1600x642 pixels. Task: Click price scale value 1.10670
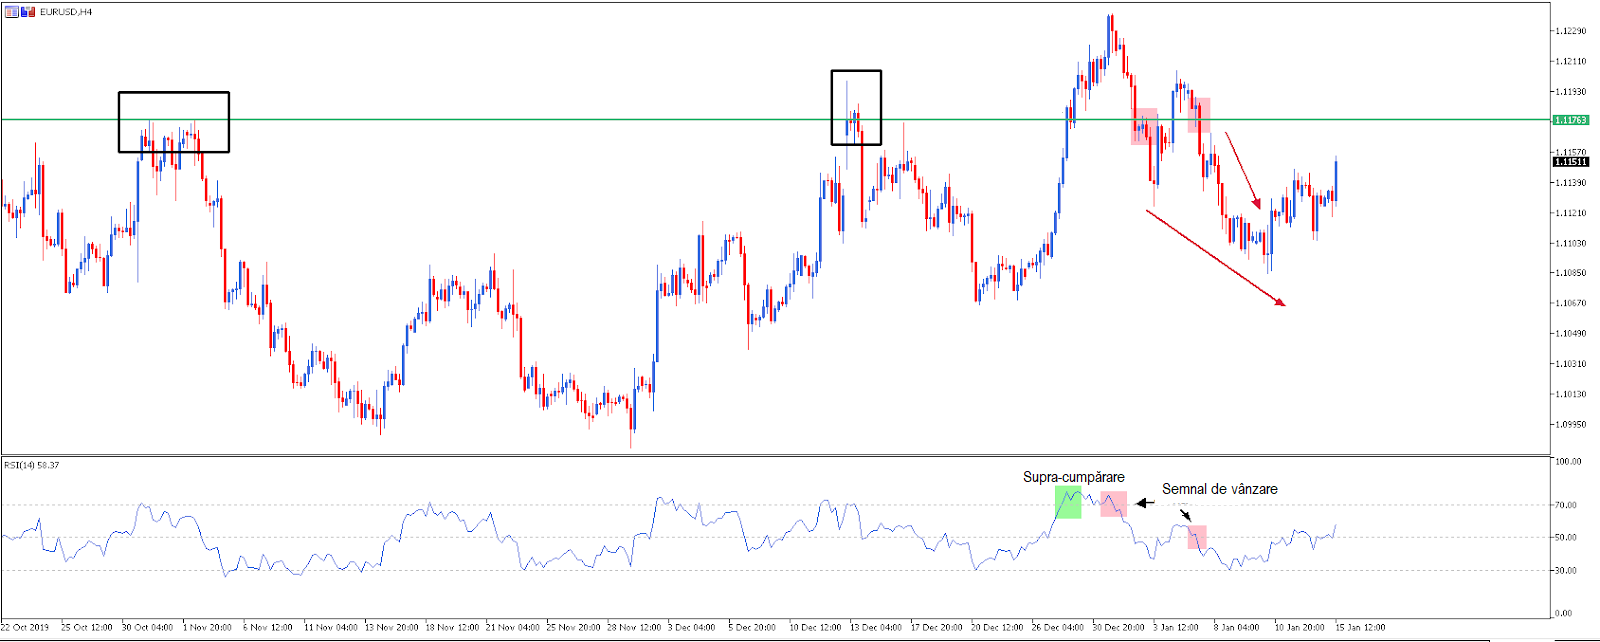(x=1571, y=303)
